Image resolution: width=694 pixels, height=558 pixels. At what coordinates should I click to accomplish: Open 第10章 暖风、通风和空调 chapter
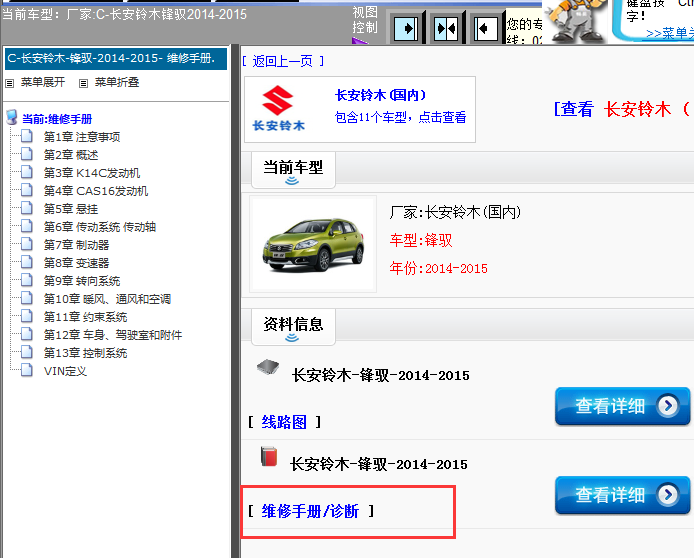point(107,299)
